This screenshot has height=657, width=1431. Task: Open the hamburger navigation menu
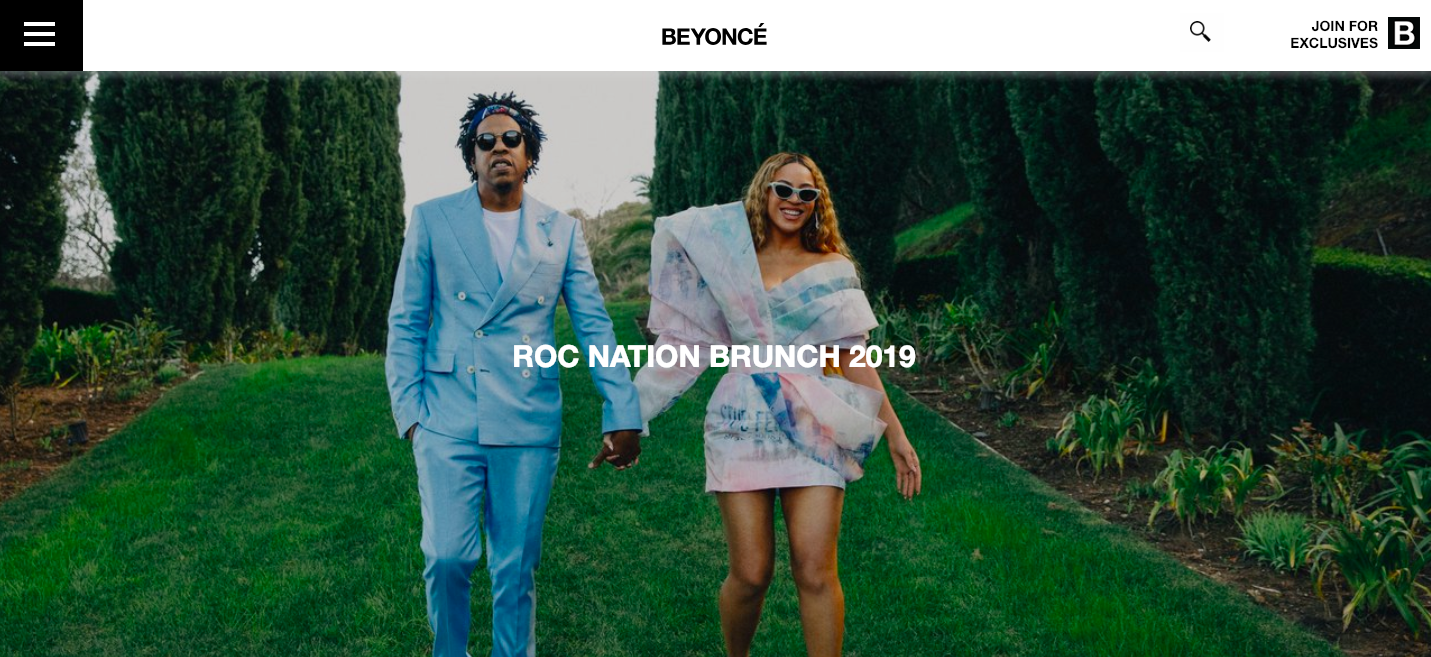[40, 34]
